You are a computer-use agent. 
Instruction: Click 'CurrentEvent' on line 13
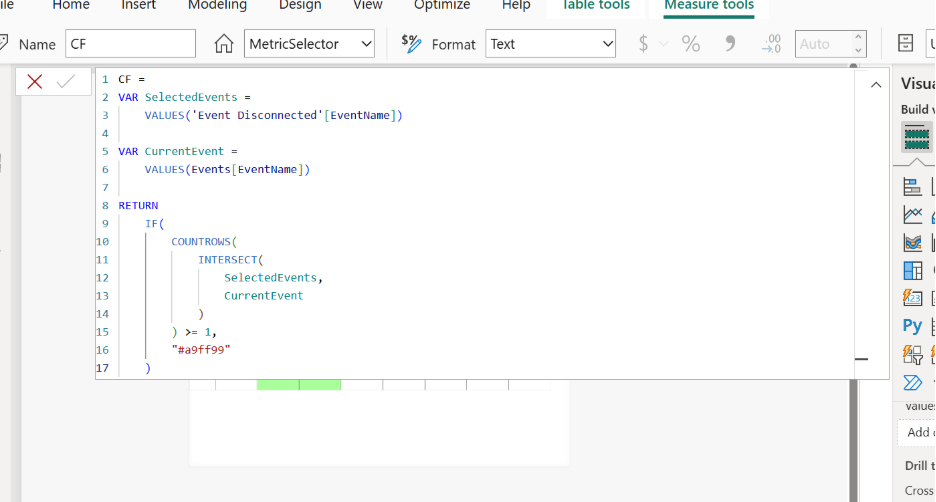click(263, 295)
